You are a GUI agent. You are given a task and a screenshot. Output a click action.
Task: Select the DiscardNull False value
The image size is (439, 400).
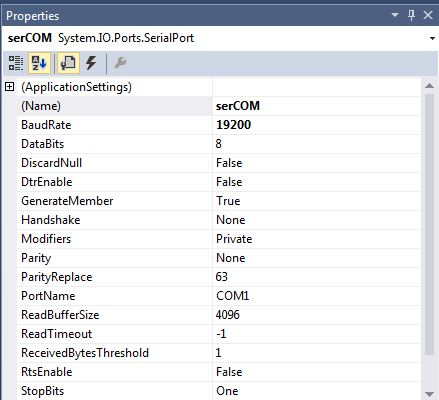(316, 163)
